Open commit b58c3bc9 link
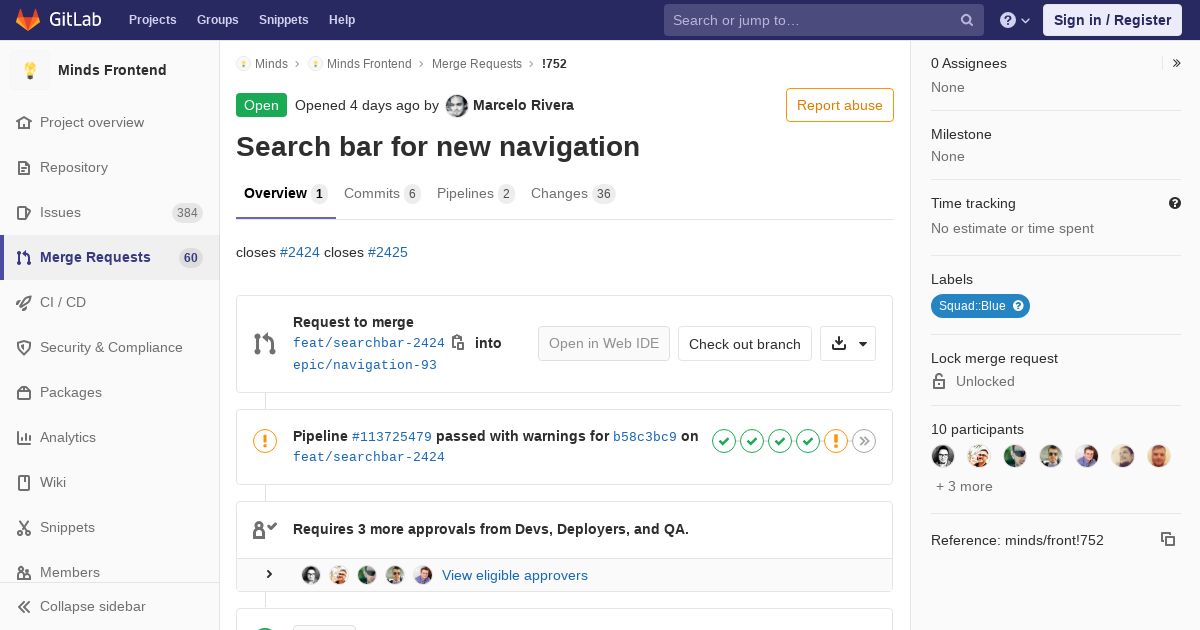Viewport: 1200px width, 630px height. [x=645, y=437]
